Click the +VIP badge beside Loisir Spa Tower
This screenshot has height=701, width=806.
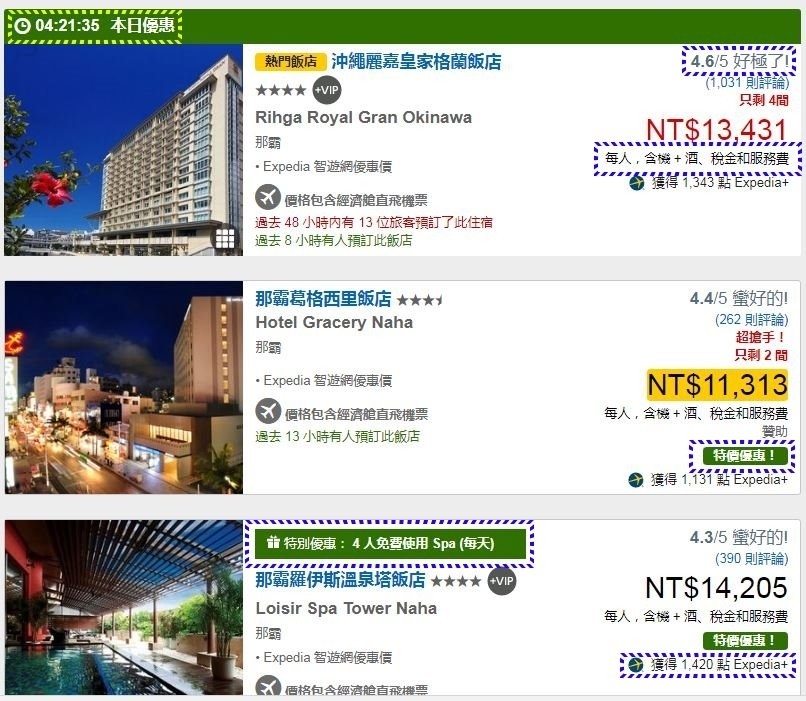pyautogui.click(x=501, y=581)
